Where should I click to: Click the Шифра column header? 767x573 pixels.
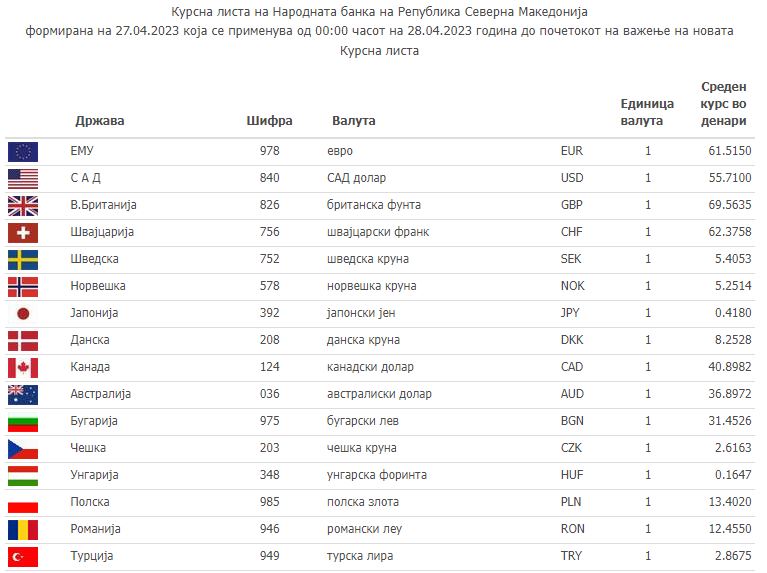269,121
